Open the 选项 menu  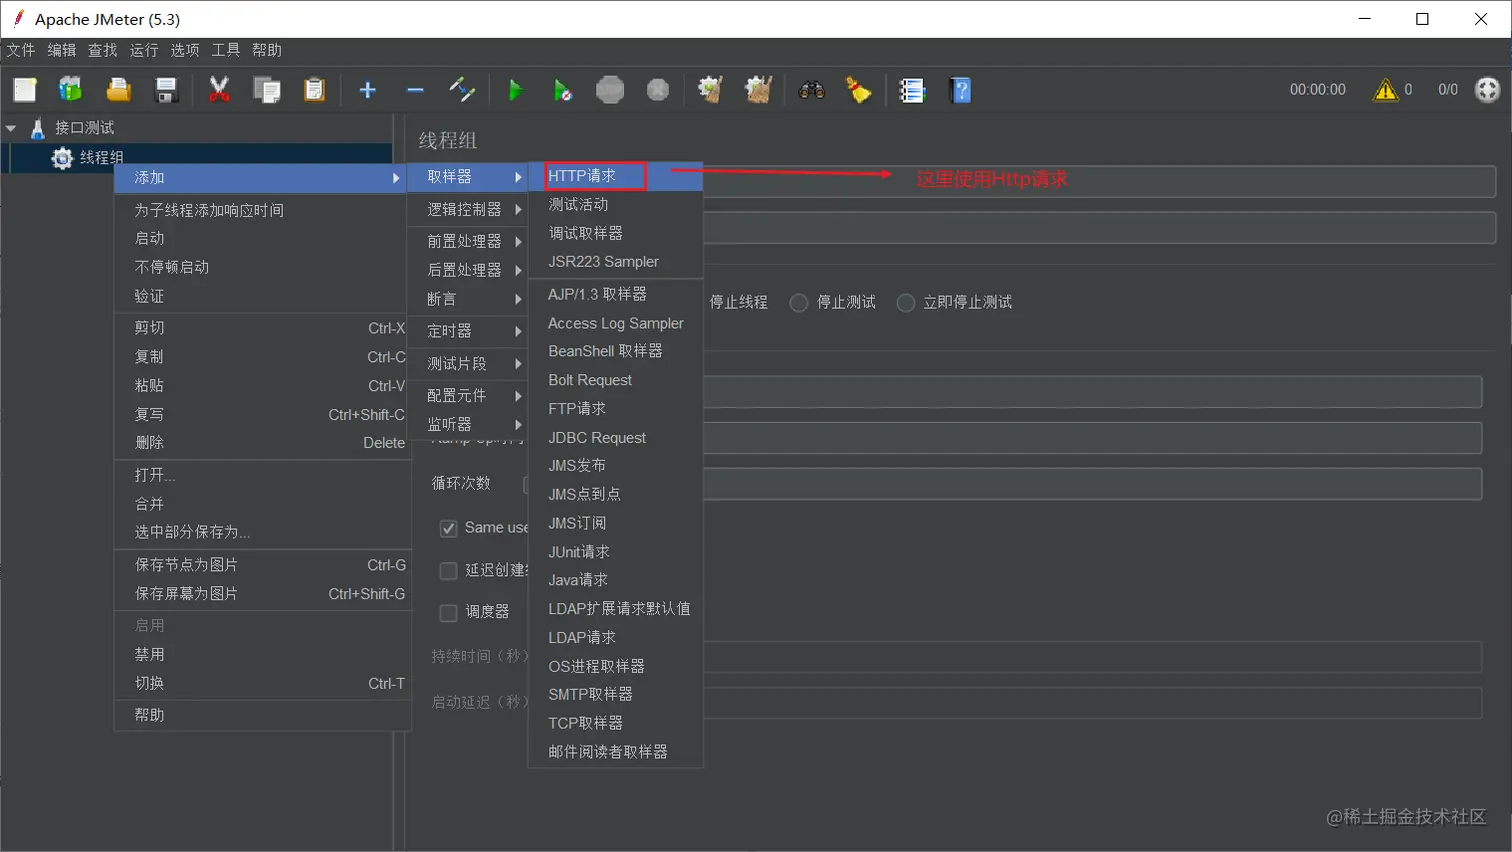185,50
